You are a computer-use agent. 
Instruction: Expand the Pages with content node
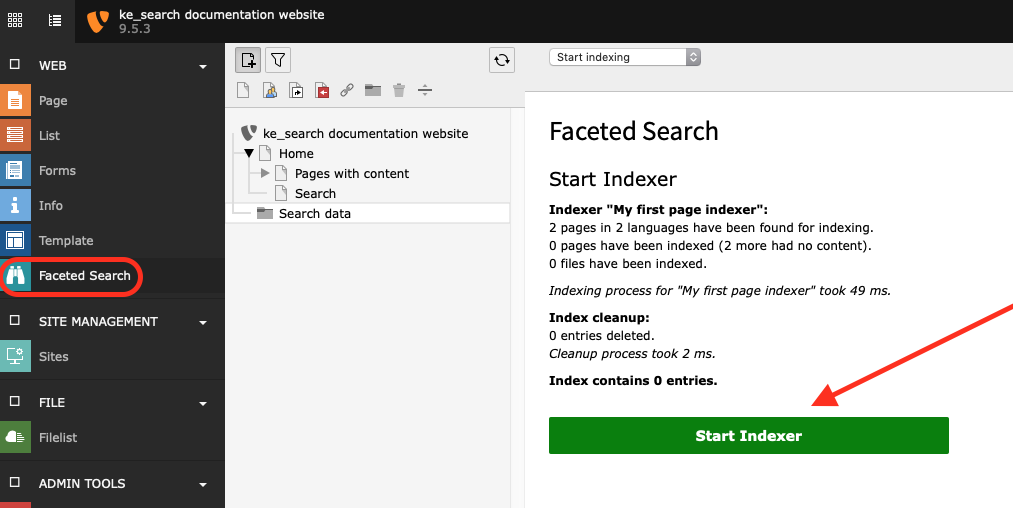265,174
